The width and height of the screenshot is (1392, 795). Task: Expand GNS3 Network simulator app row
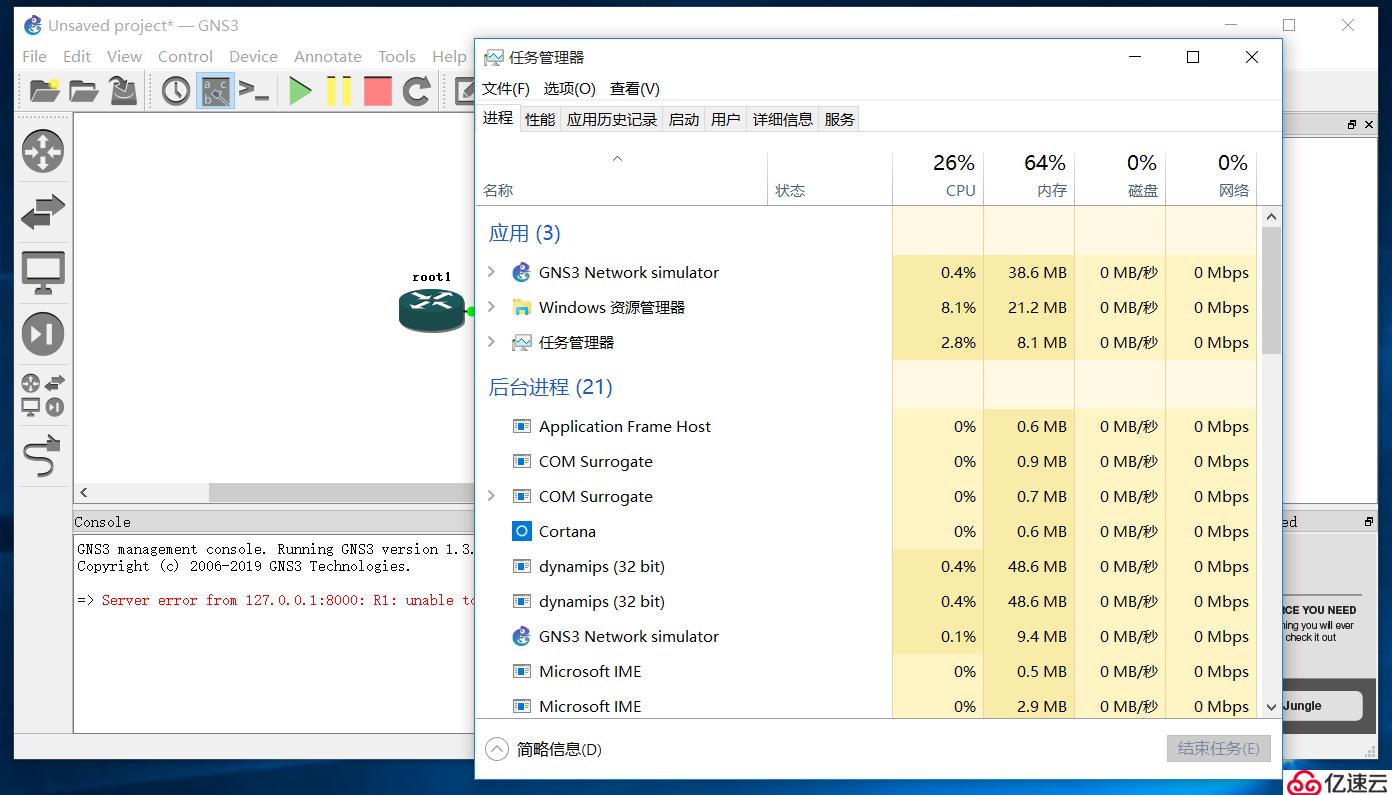pos(491,272)
